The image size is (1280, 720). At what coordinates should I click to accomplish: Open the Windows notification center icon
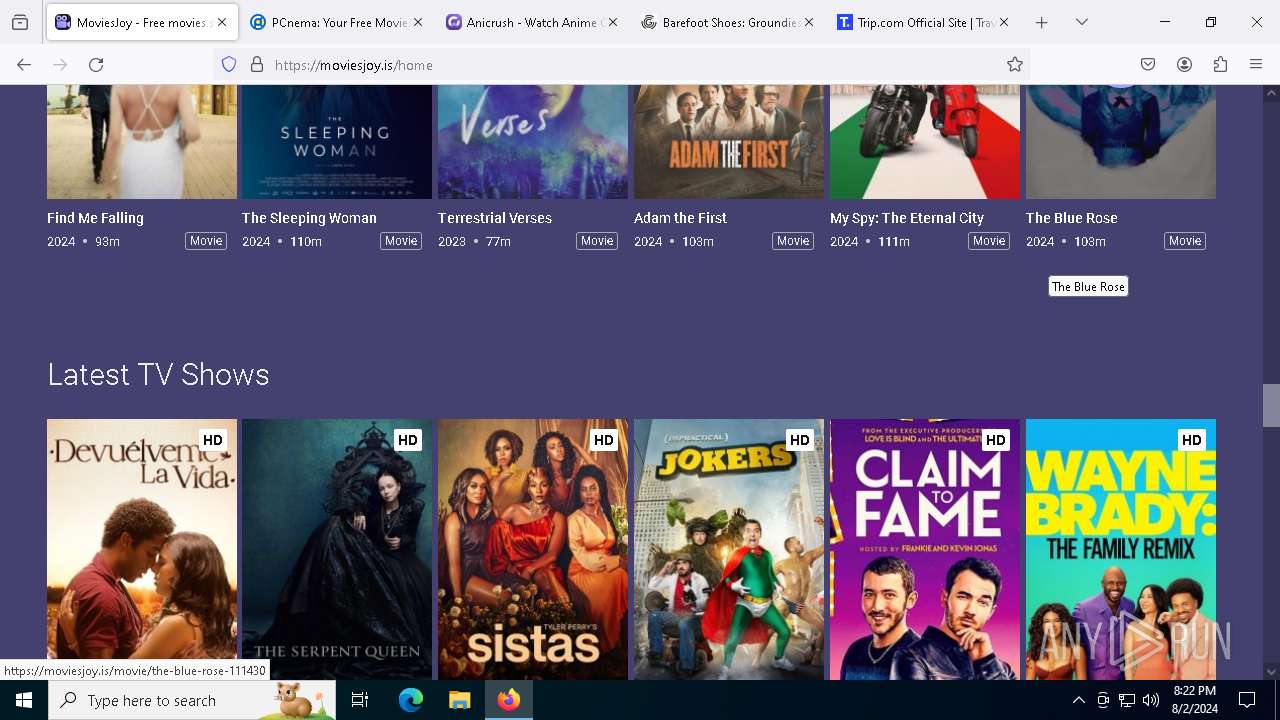coord(1247,700)
